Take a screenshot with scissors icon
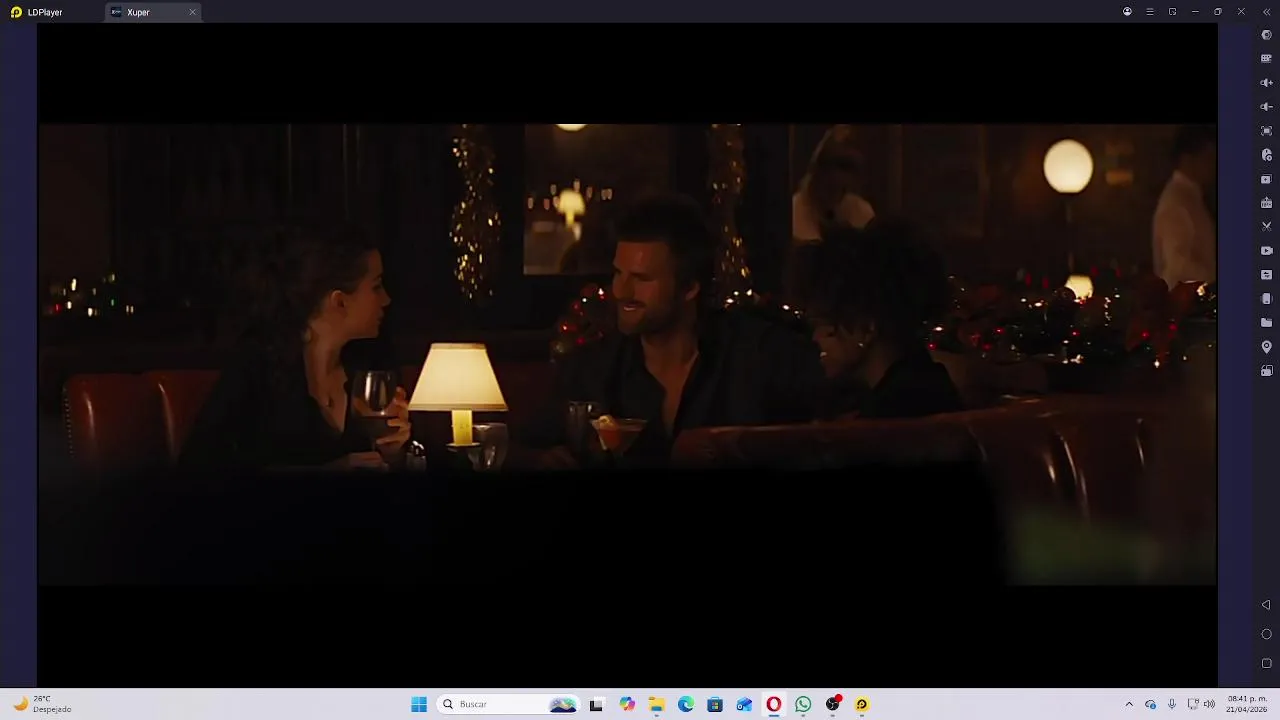Screen dimensions: 1280x720 coord(1266,227)
